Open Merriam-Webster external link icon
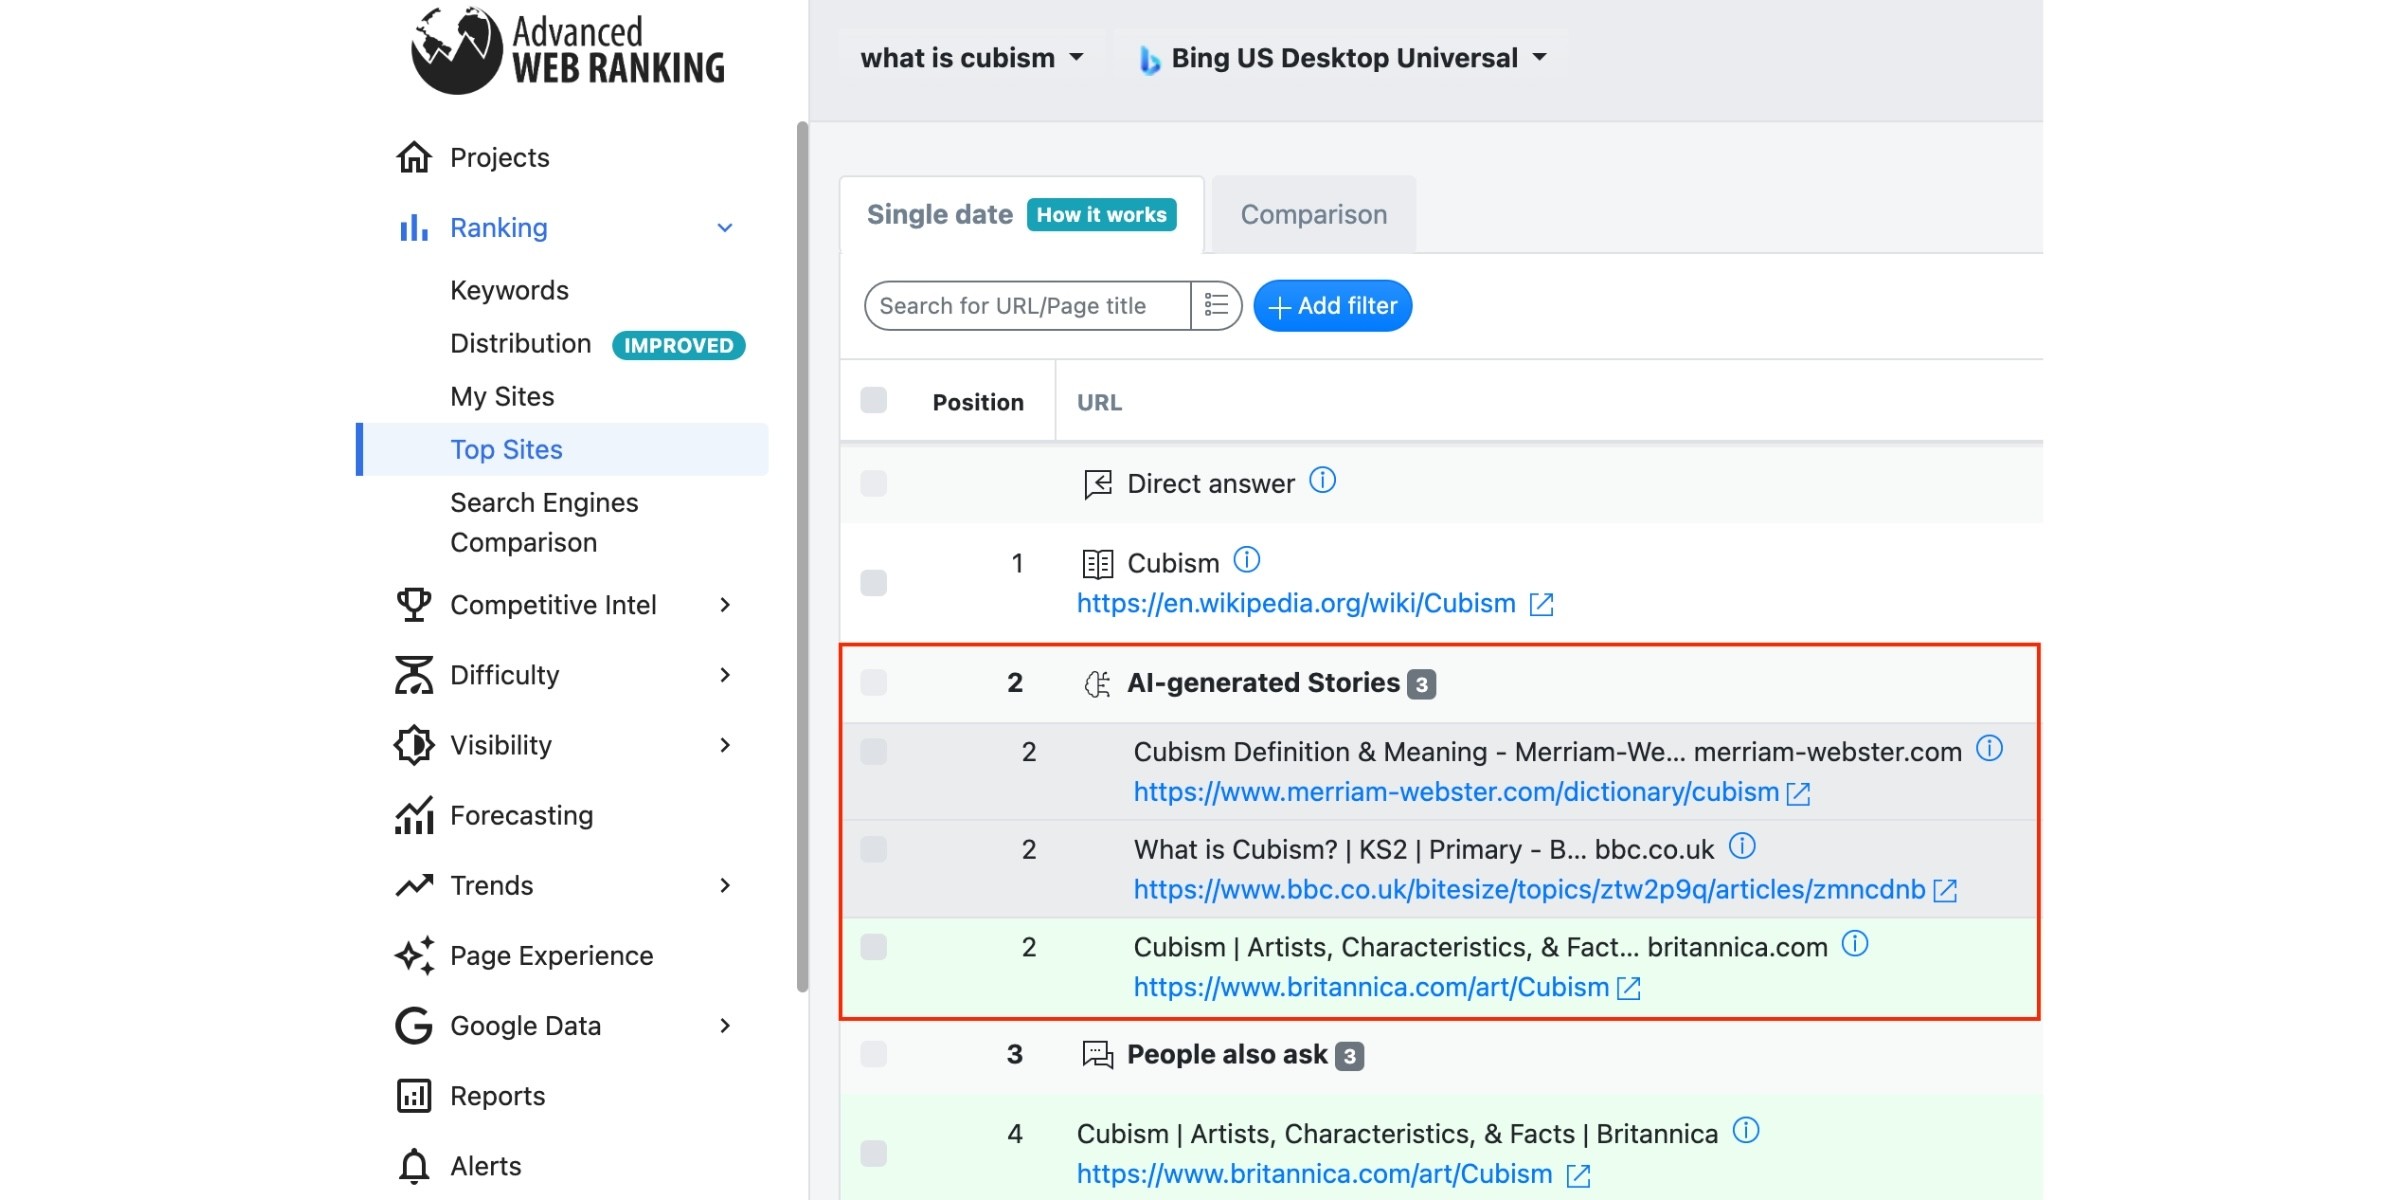The height and width of the screenshot is (1200, 2400). click(x=1799, y=793)
